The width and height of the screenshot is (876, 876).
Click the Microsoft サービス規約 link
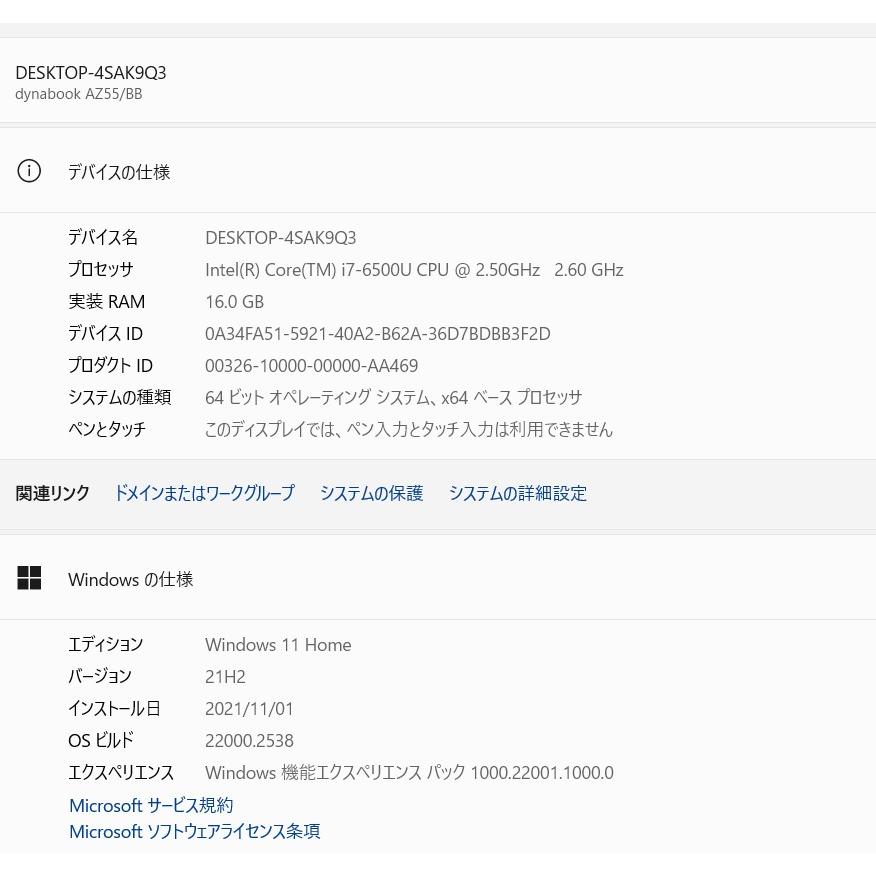click(150, 805)
